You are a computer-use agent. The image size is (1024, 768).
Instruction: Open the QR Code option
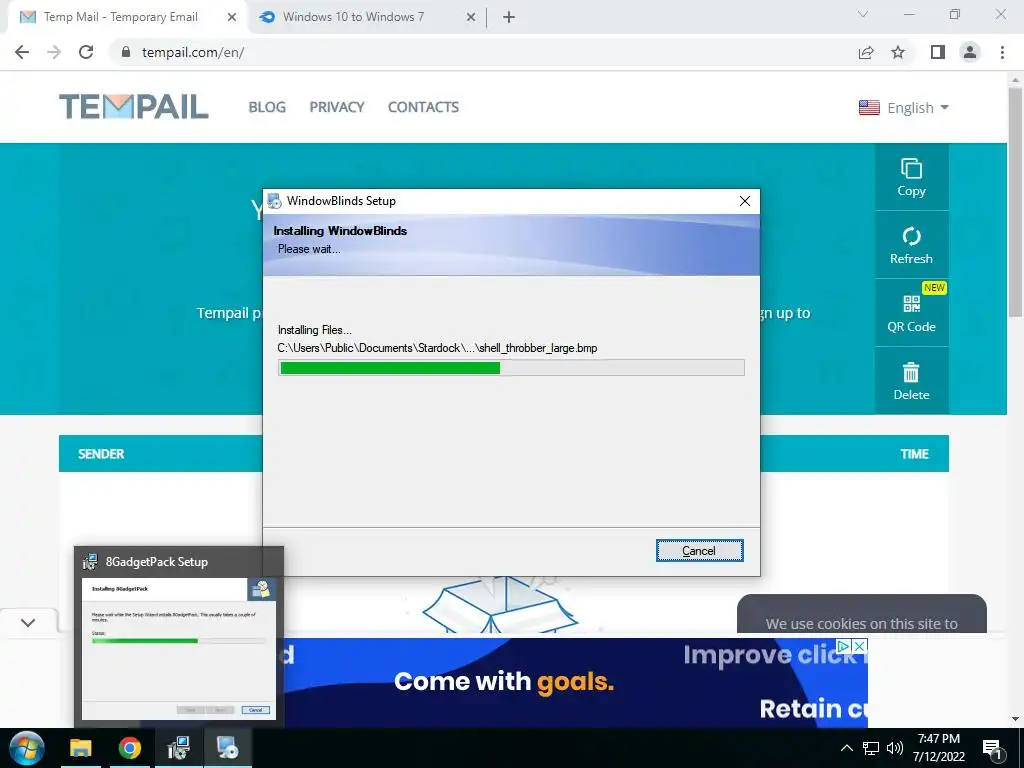pos(911,313)
